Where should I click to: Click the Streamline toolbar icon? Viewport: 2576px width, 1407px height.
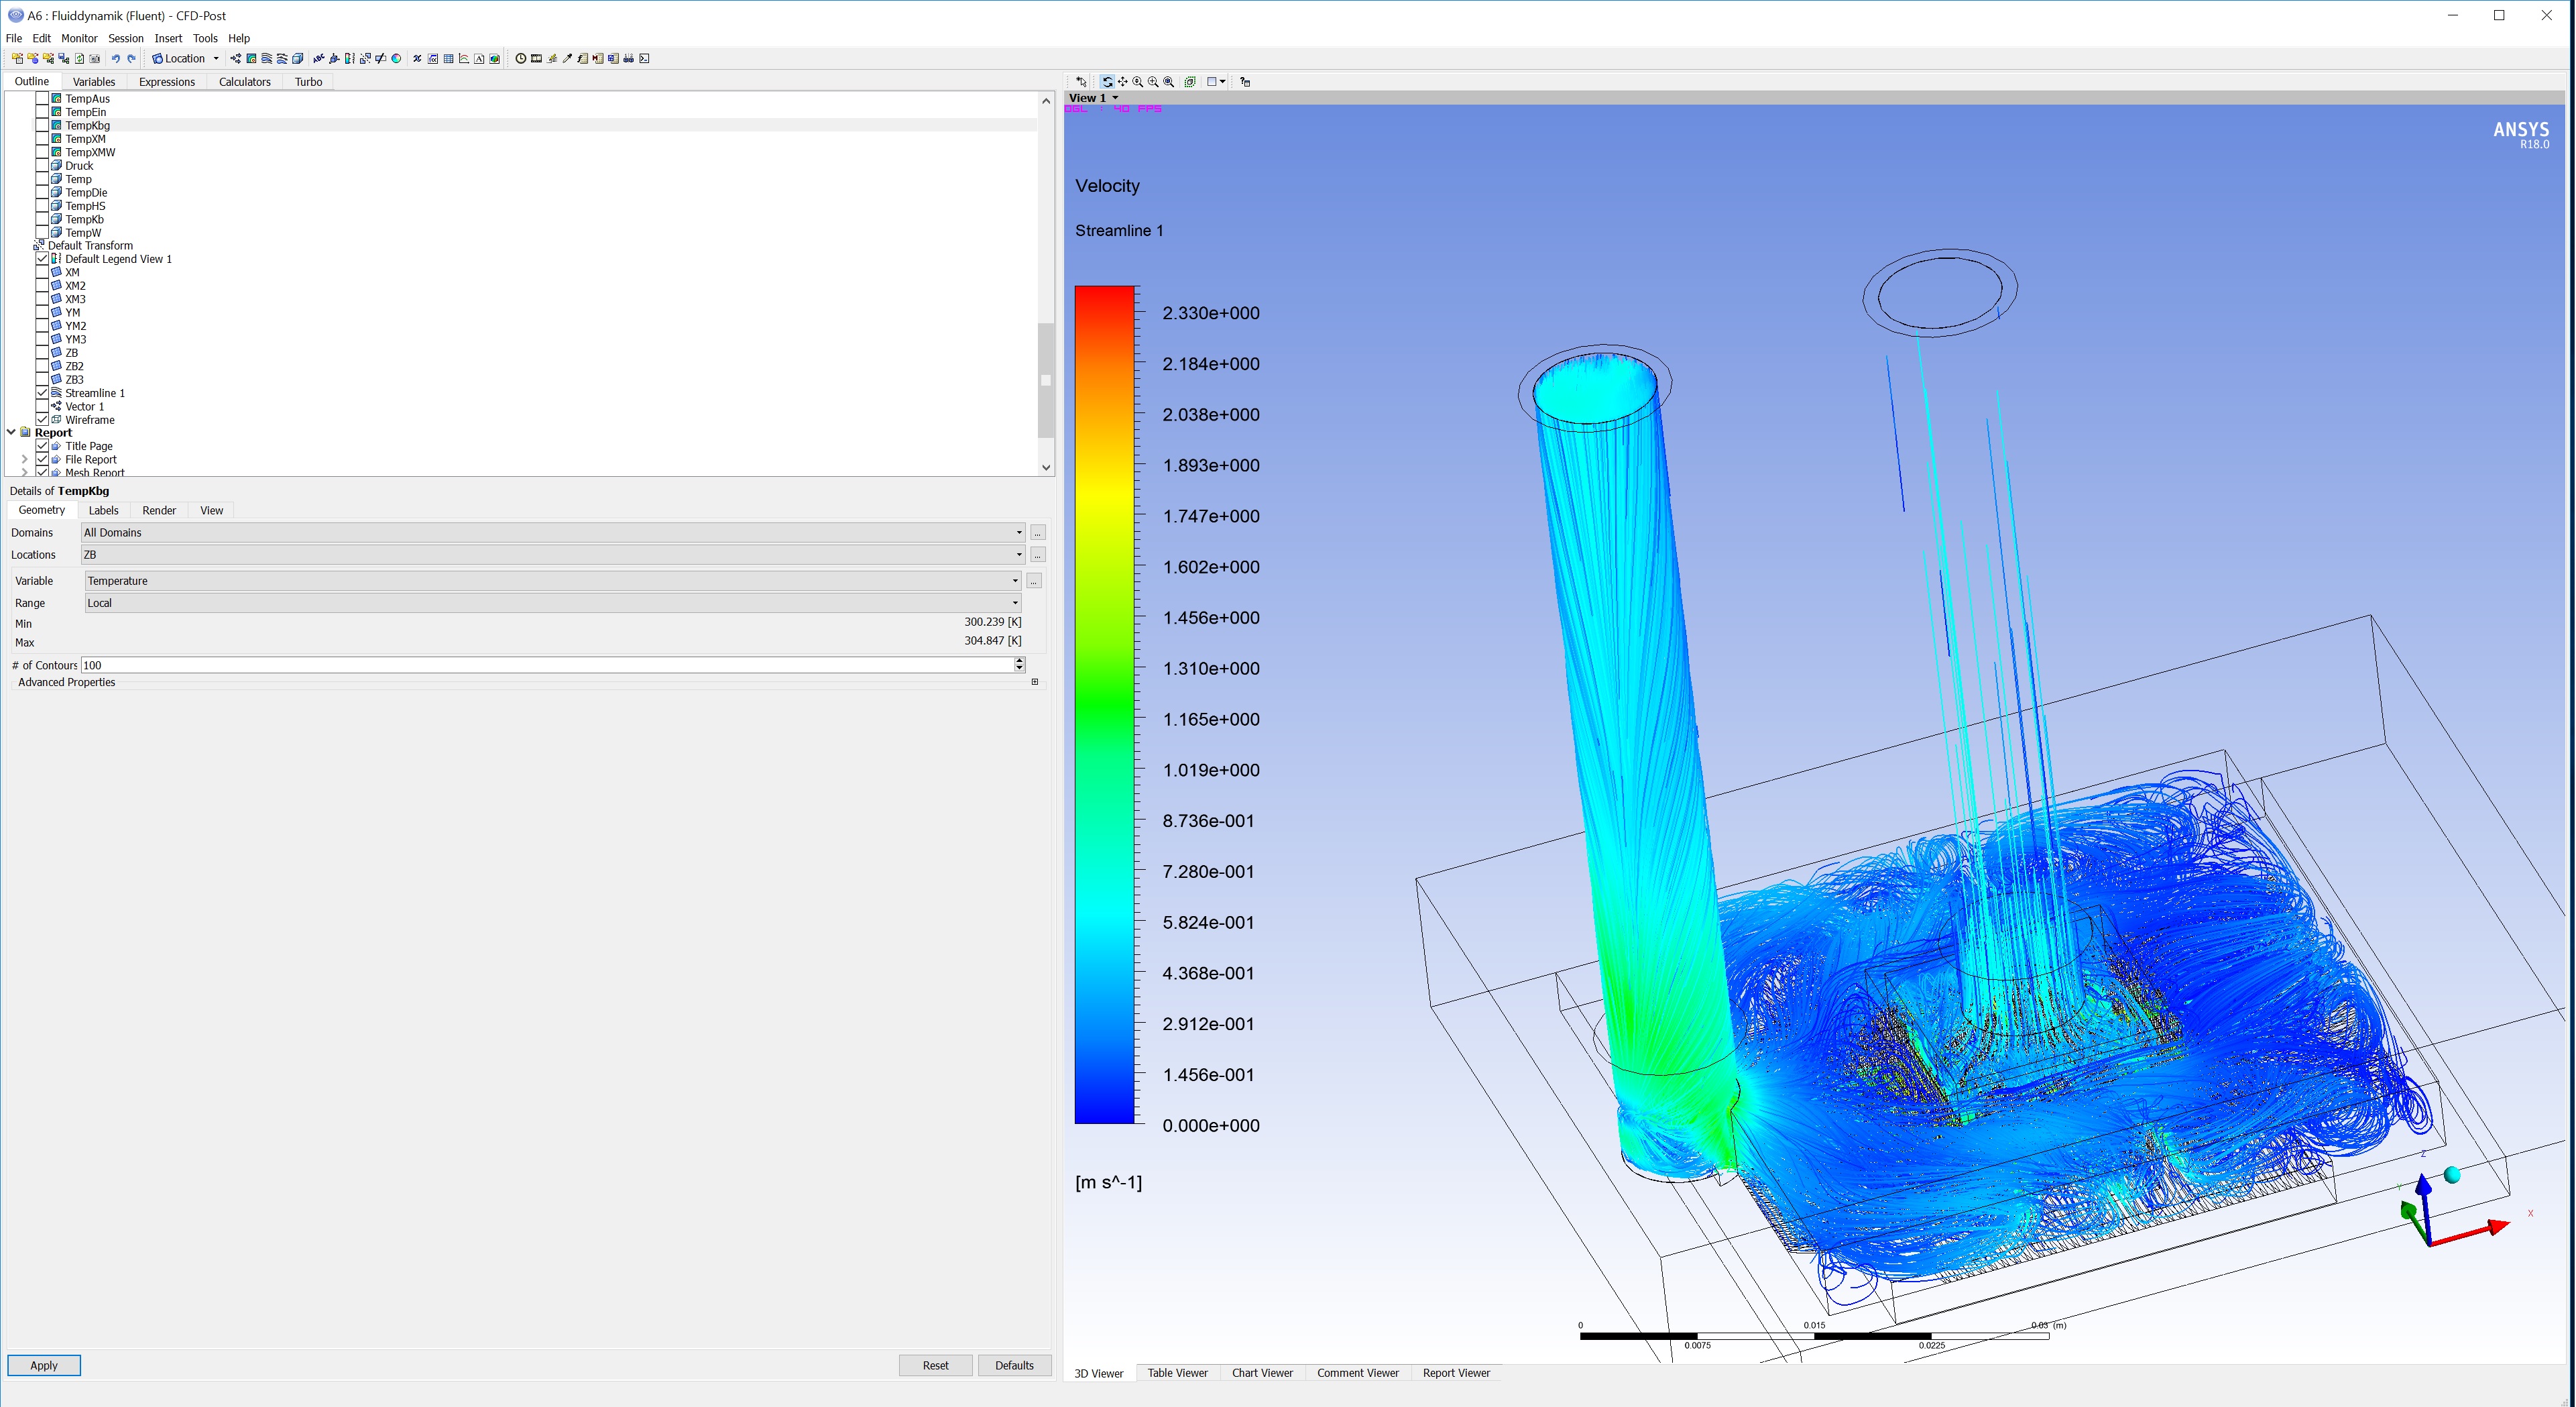(267, 58)
